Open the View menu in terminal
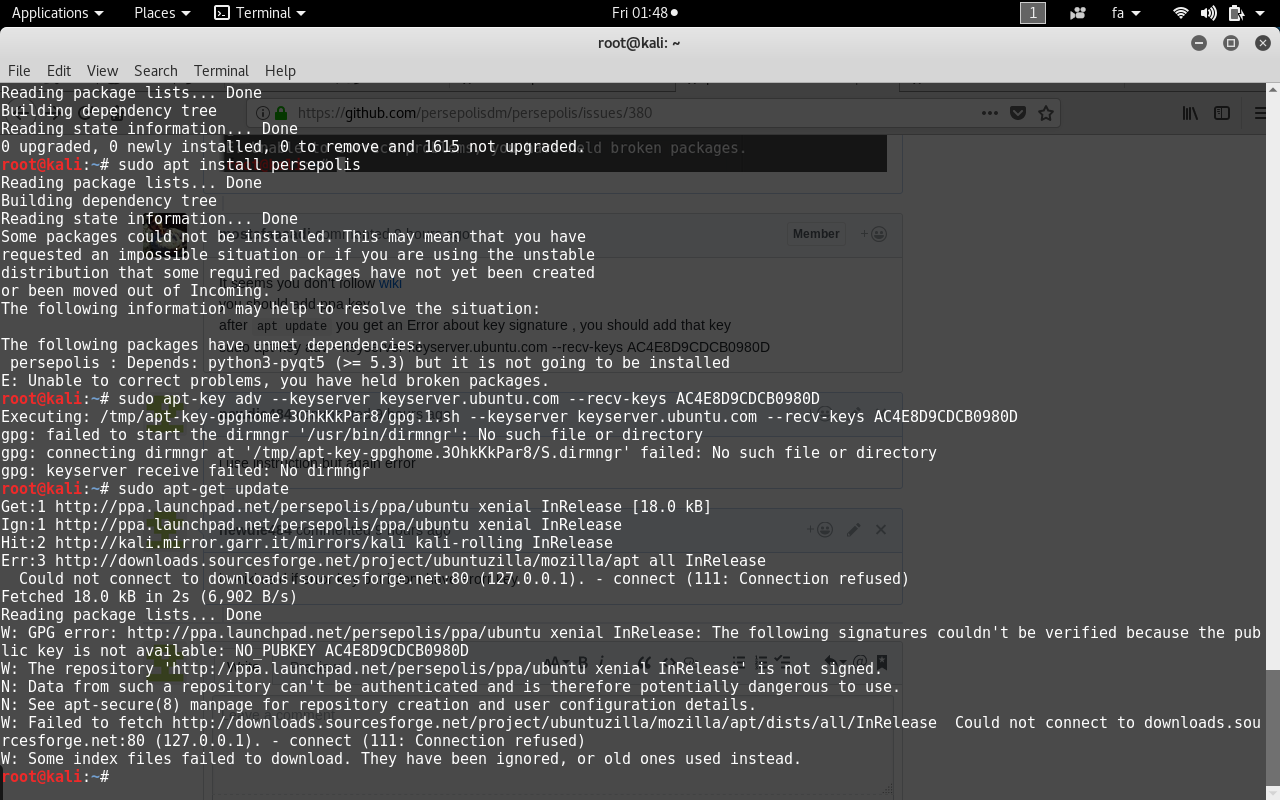 (x=102, y=70)
